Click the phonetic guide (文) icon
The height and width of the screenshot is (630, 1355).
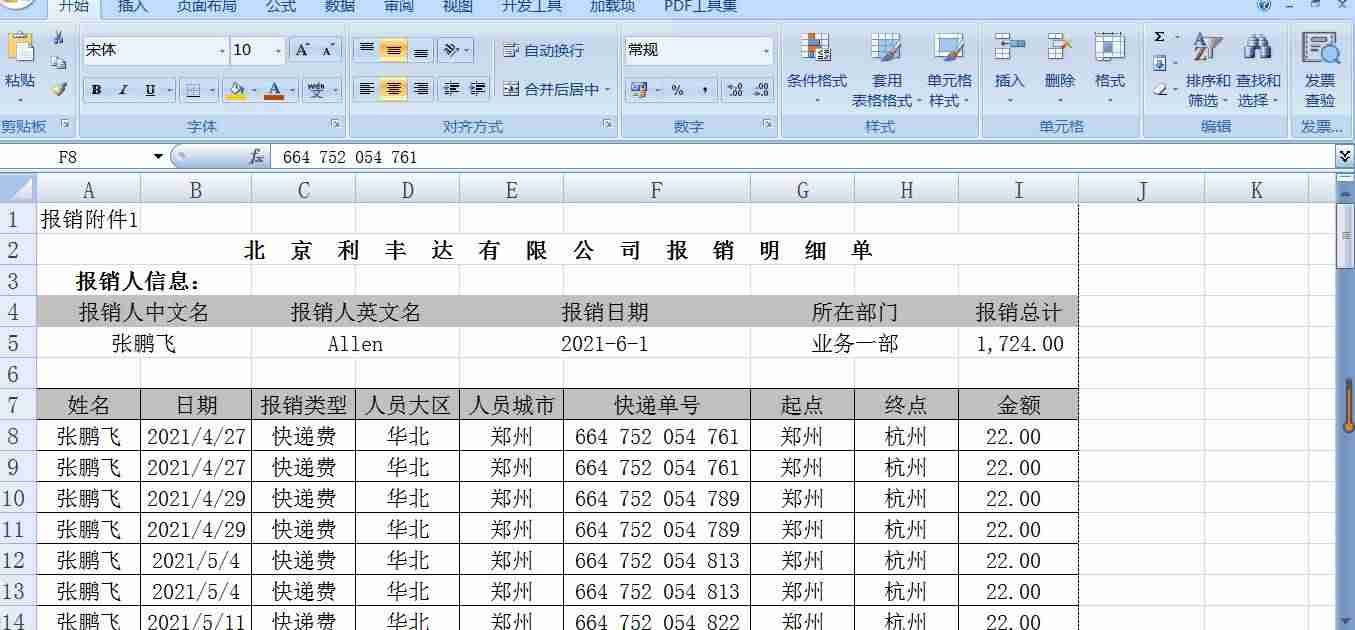[316, 90]
